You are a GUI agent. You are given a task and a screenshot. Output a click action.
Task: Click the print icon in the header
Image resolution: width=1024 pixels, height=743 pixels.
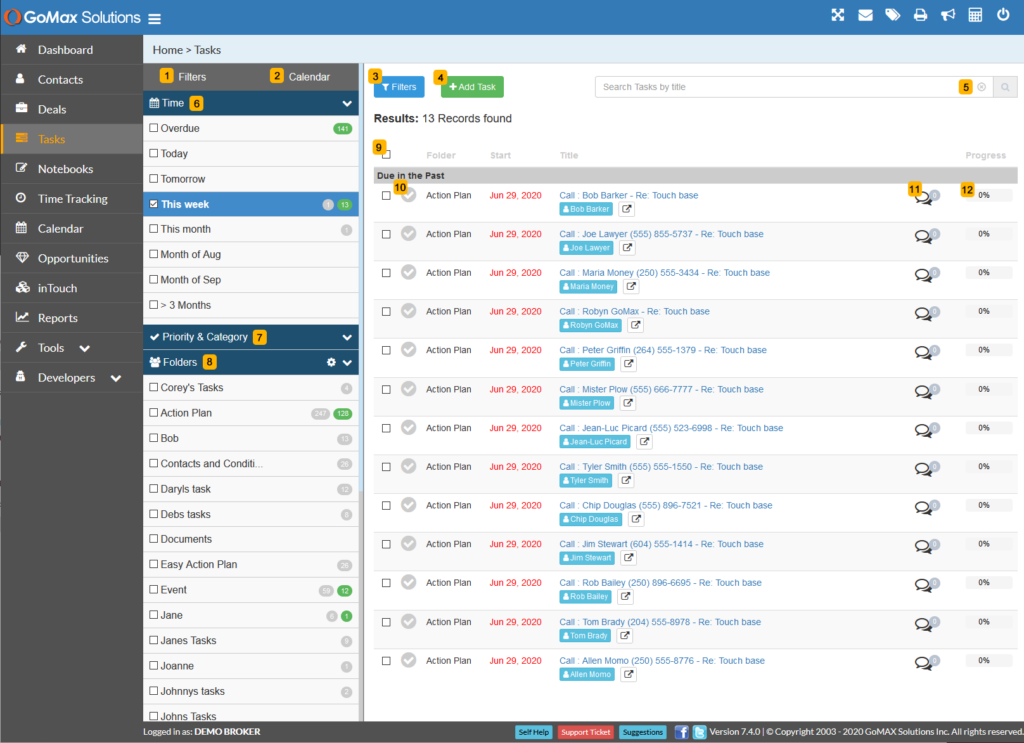919,15
